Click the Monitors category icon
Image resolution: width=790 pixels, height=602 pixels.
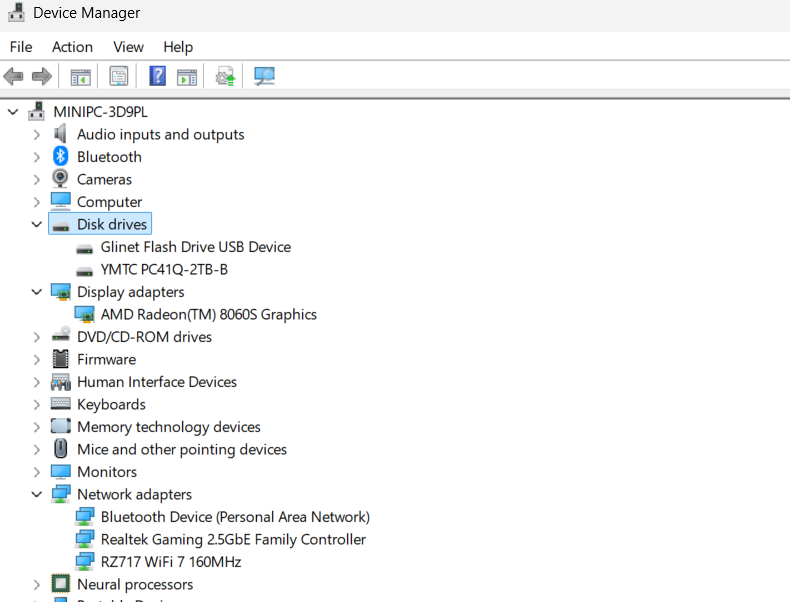pyautogui.click(x=60, y=472)
